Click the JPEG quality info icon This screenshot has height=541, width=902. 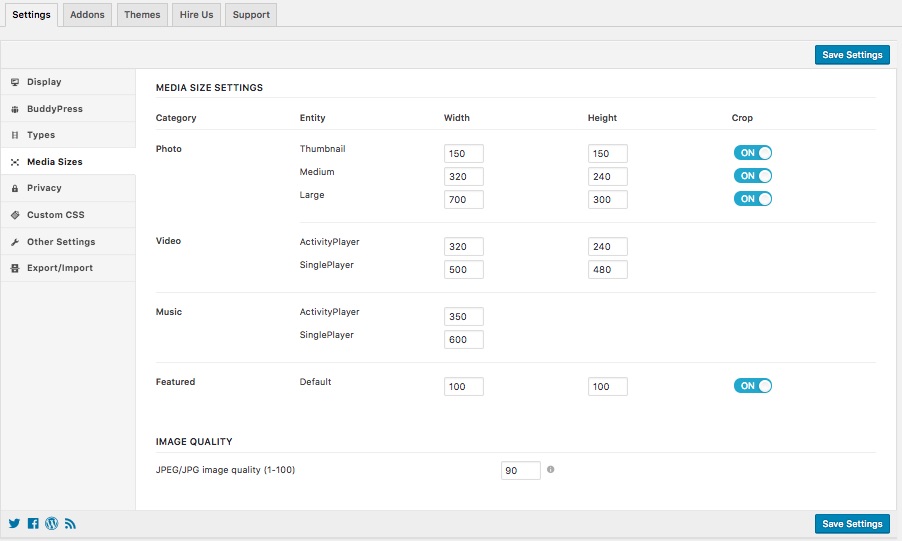[551, 469]
